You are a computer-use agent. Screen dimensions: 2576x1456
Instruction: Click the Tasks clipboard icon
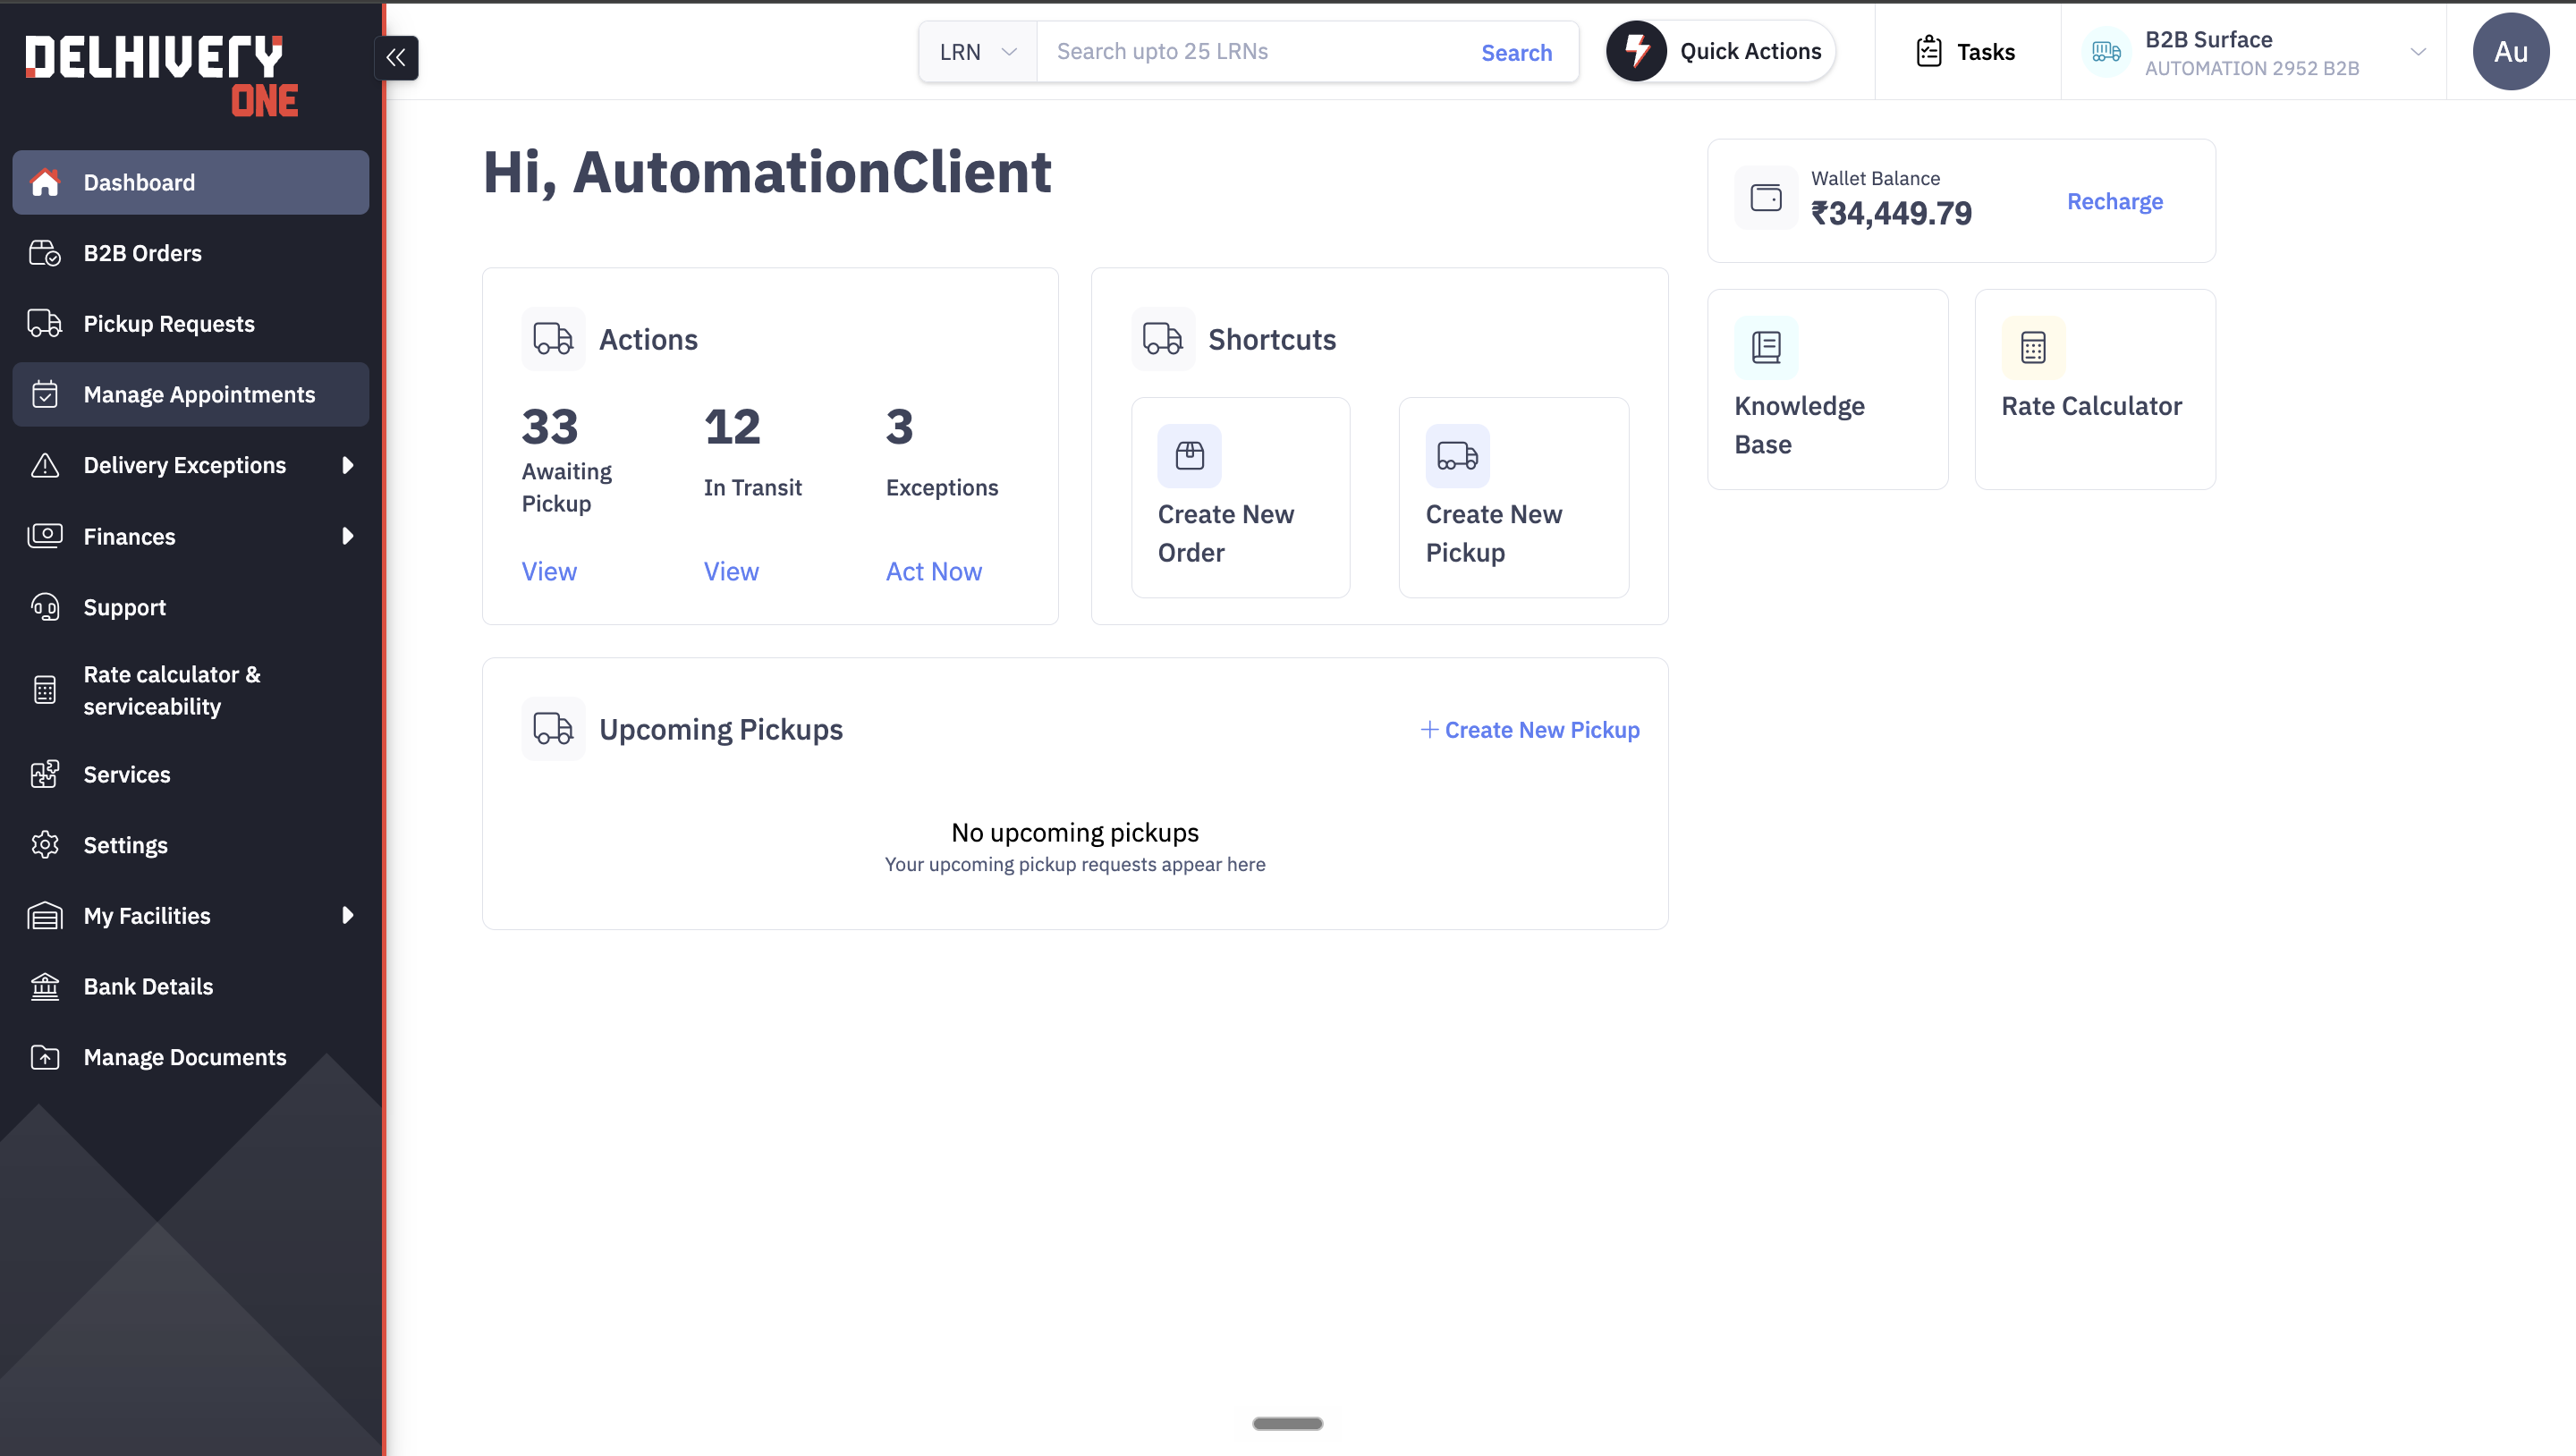click(1929, 51)
